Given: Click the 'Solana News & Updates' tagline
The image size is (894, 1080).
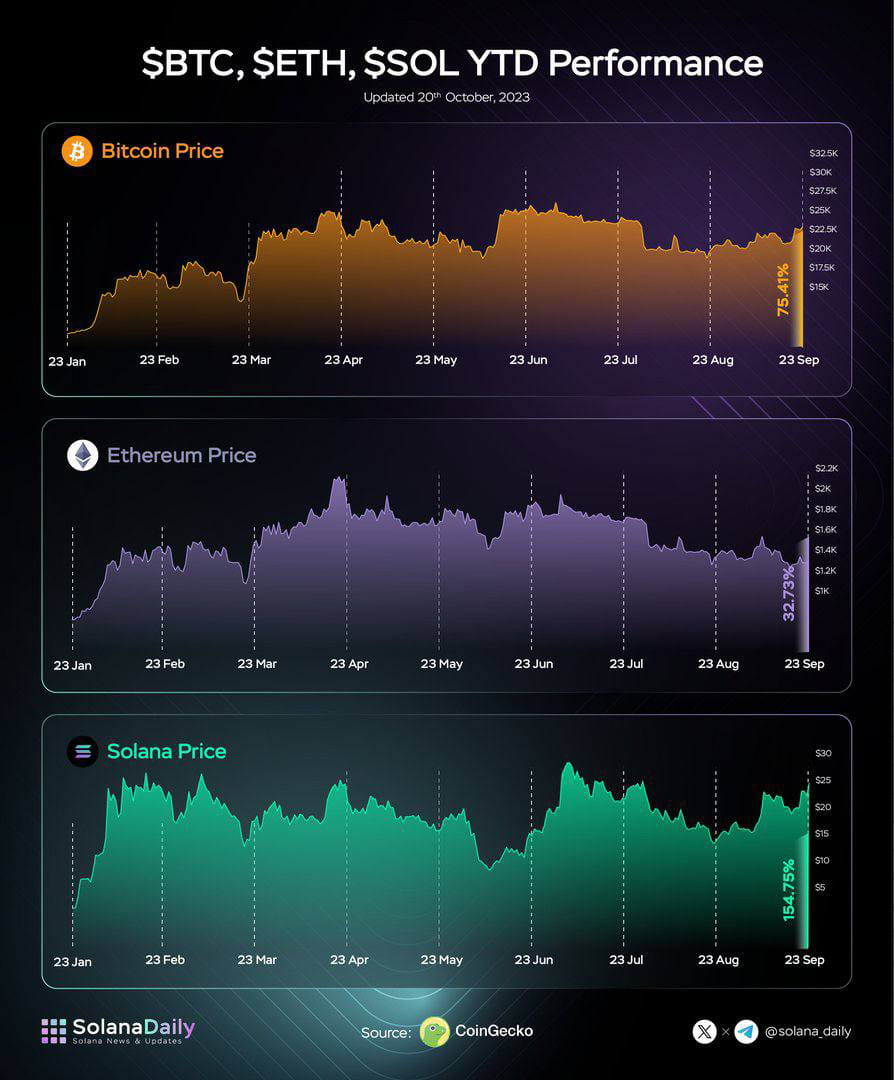Looking at the screenshot, I should pyautogui.click(x=127, y=1041).
